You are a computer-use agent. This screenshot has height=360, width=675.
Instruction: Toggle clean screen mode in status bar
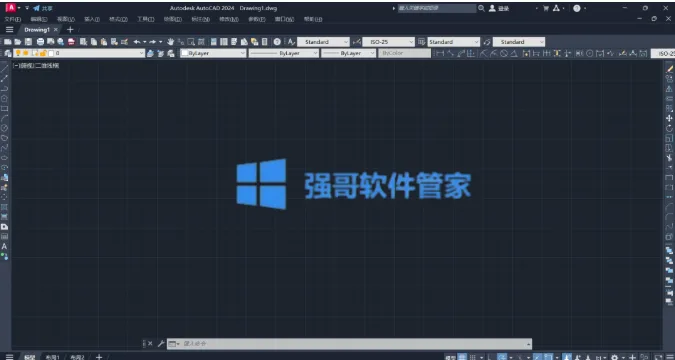[659, 357]
